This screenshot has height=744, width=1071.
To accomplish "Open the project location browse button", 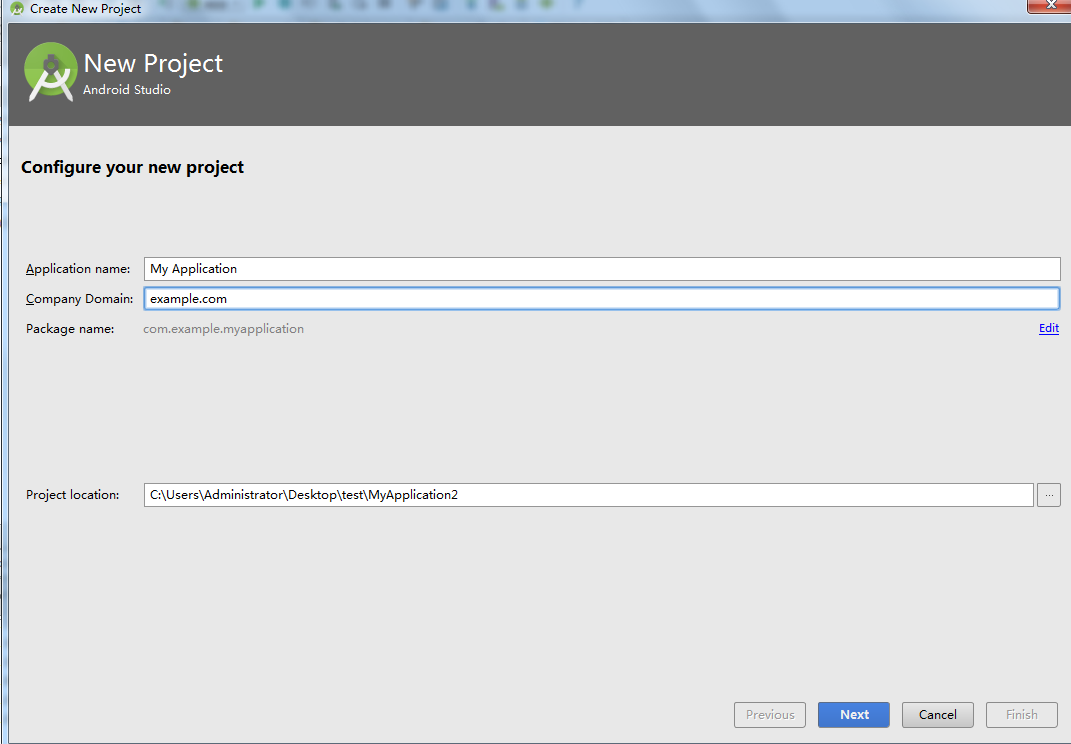I will [x=1048, y=495].
